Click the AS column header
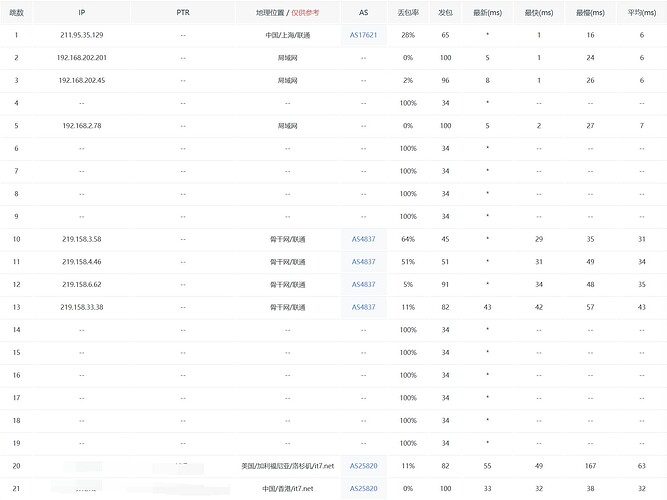This screenshot has height=500, width=667. [x=363, y=12]
